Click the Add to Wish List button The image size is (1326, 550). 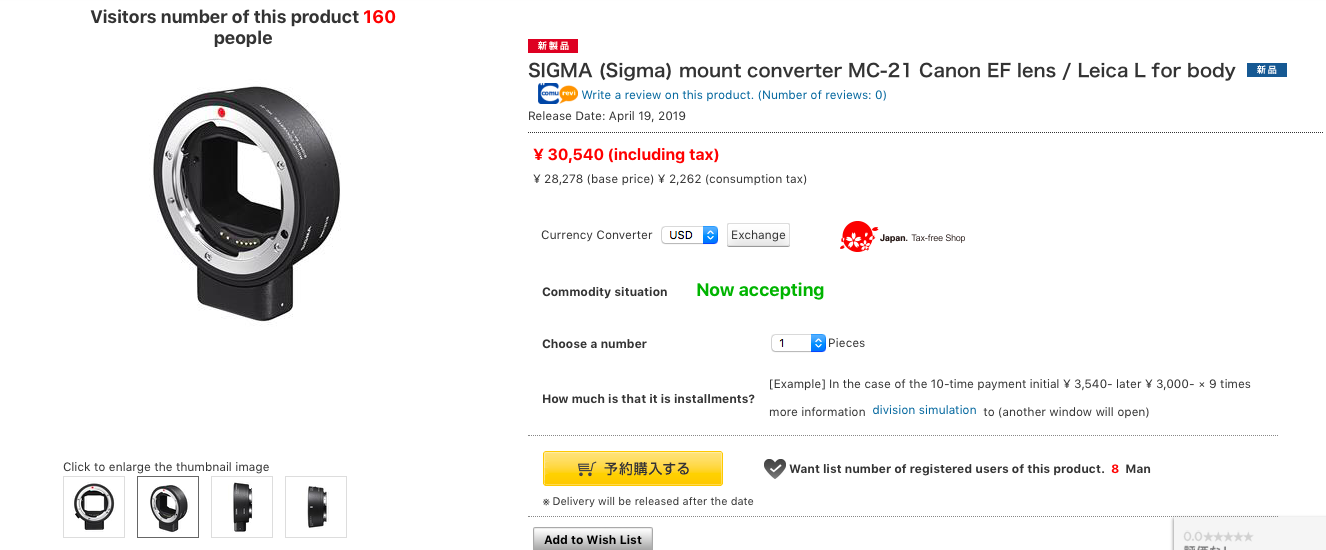(x=593, y=539)
